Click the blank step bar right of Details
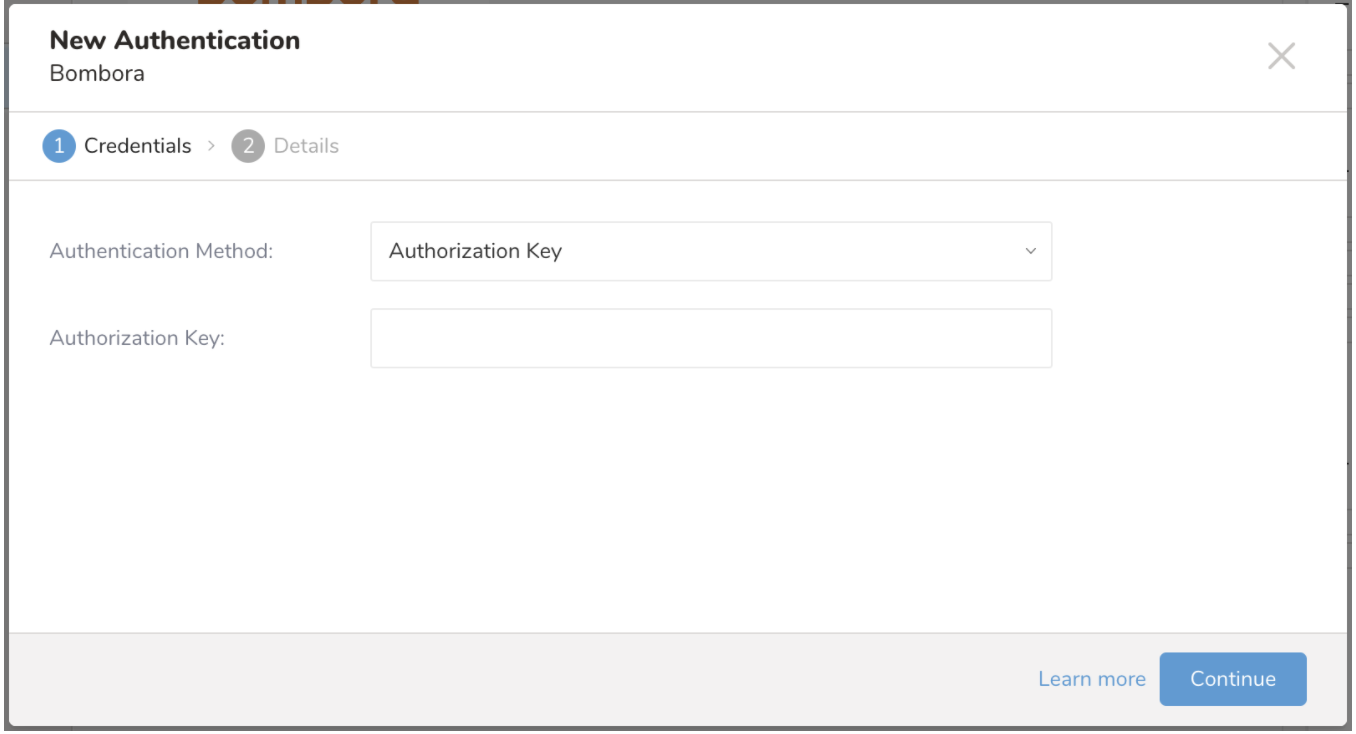The height and width of the screenshot is (734, 1356). (x=800, y=146)
